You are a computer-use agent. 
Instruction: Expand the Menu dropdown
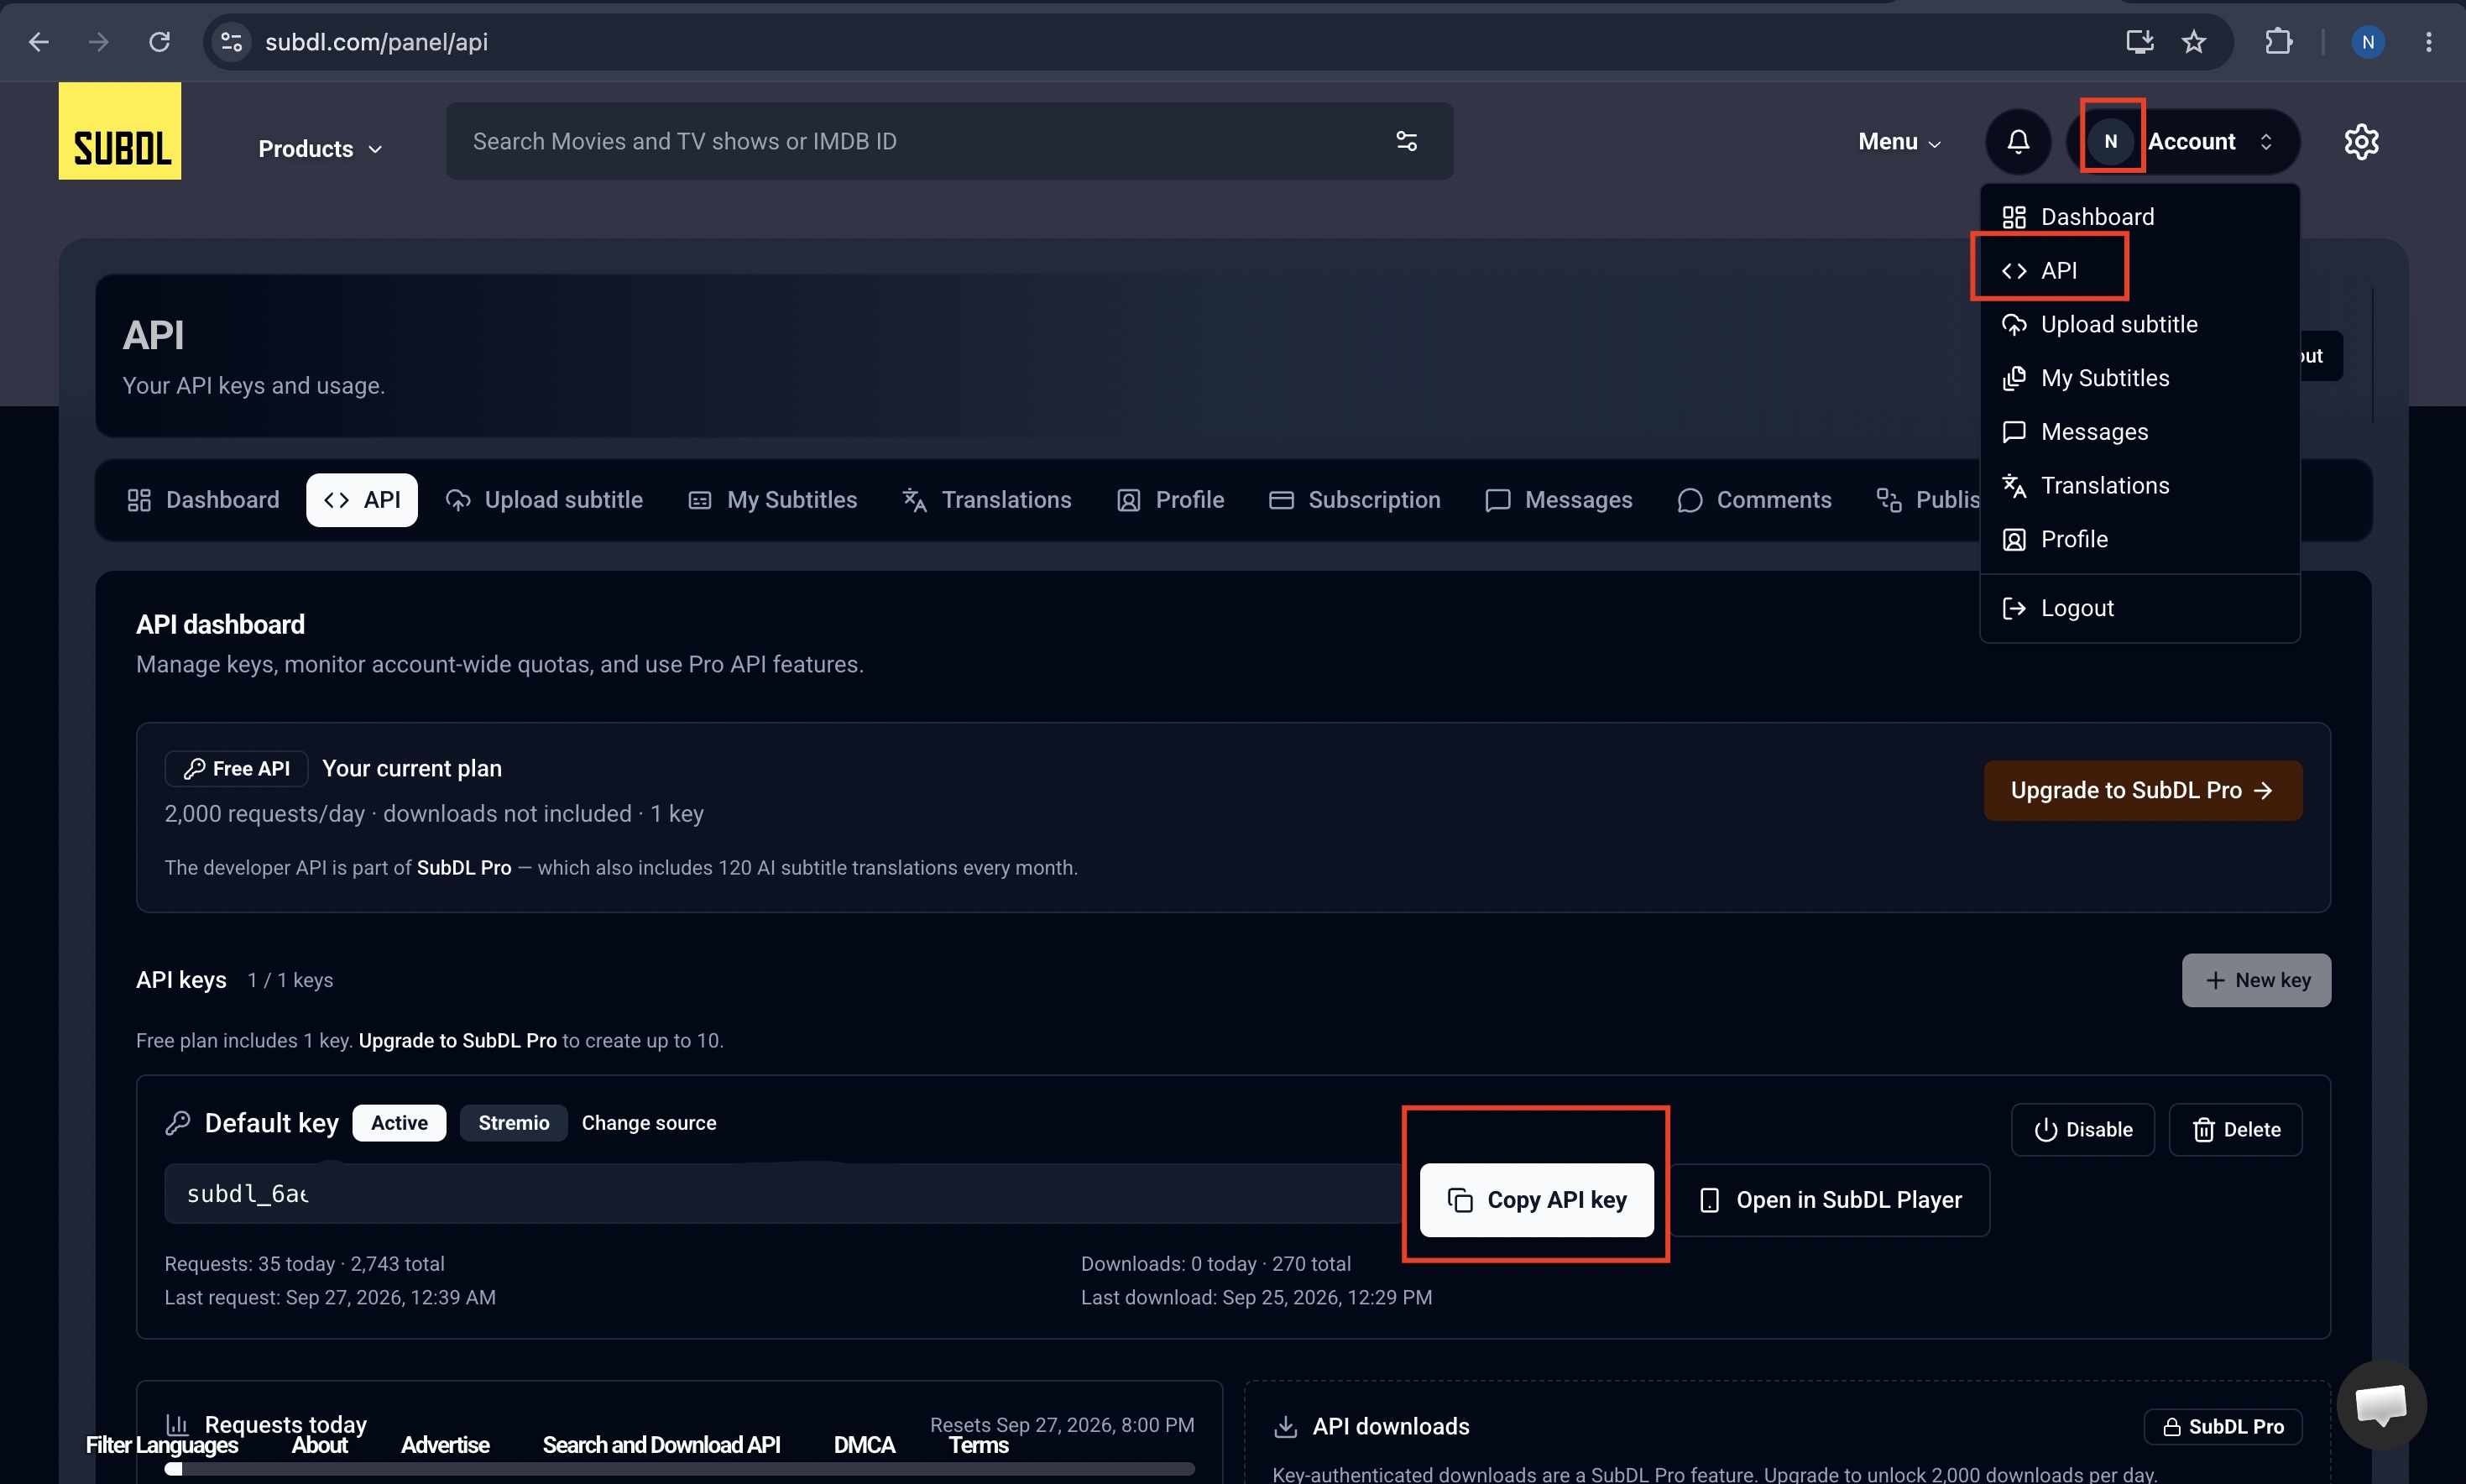click(1899, 142)
